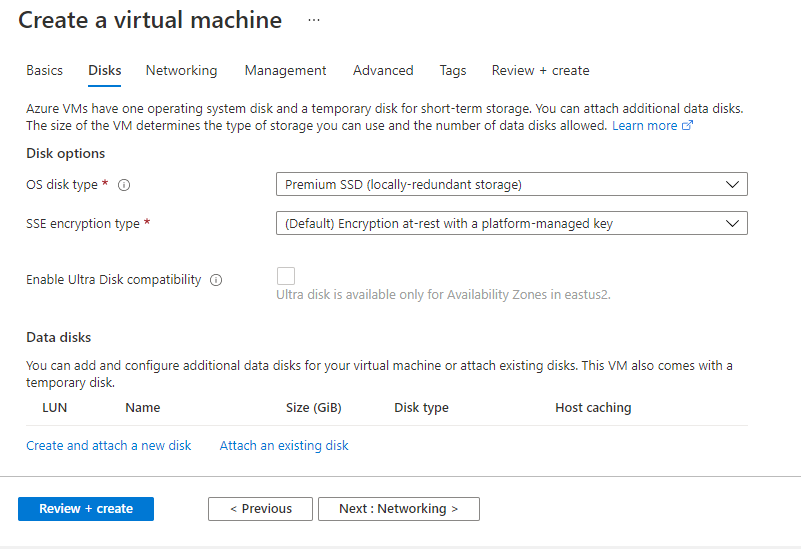Viewport: 801px width, 549px height.
Task: Click Create and attach a new disk
Action: pyautogui.click(x=108, y=446)
